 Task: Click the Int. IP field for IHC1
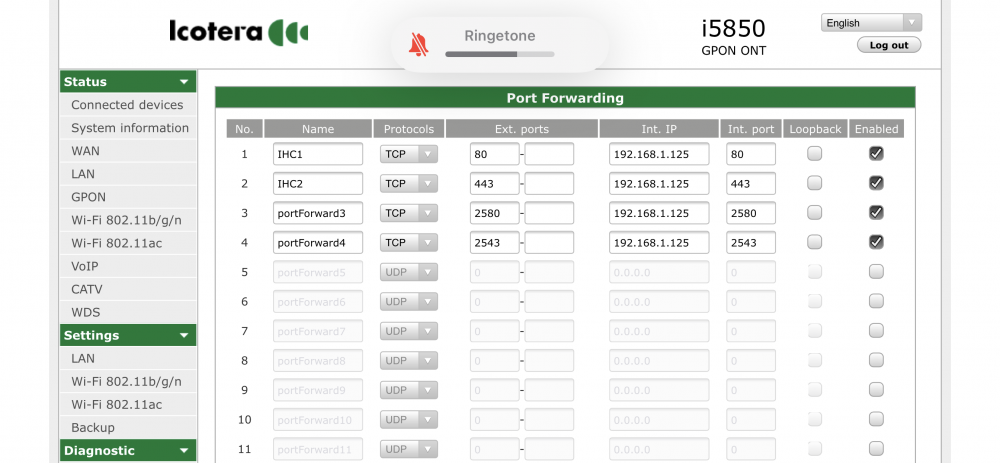(659, 154)
